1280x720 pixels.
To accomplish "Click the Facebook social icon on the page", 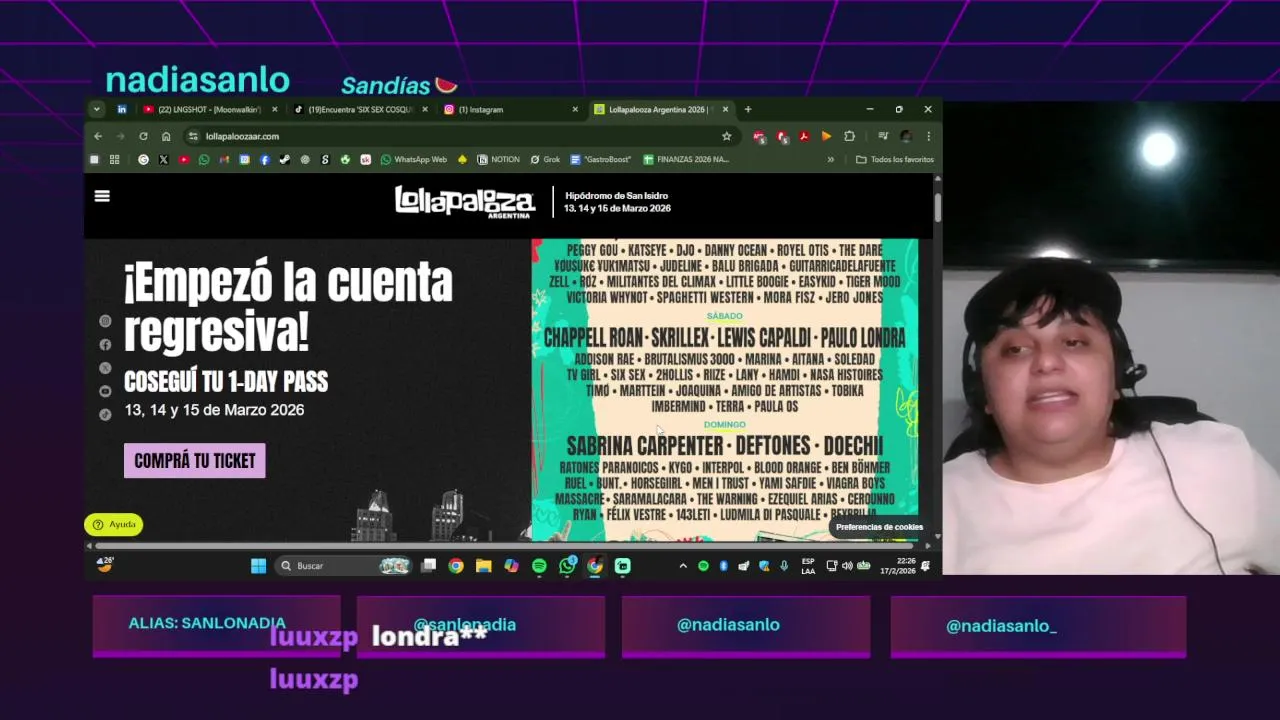I will pos(105,344).
